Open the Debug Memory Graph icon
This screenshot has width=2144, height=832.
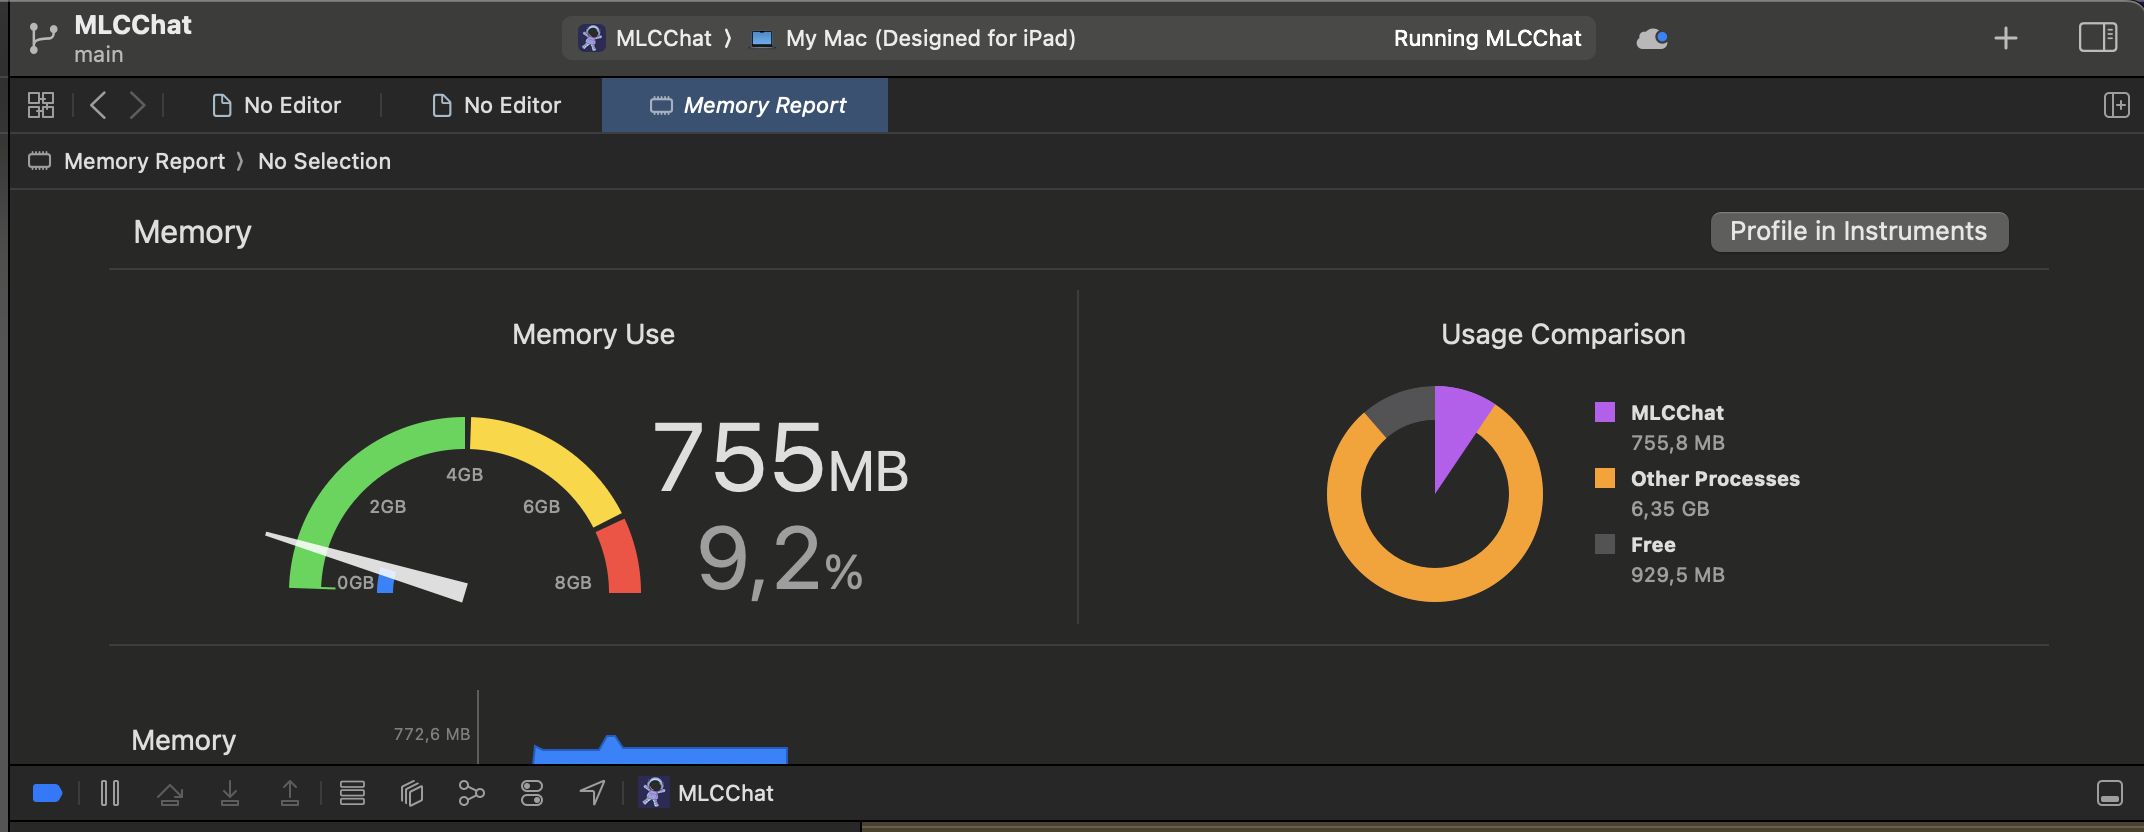471,793
